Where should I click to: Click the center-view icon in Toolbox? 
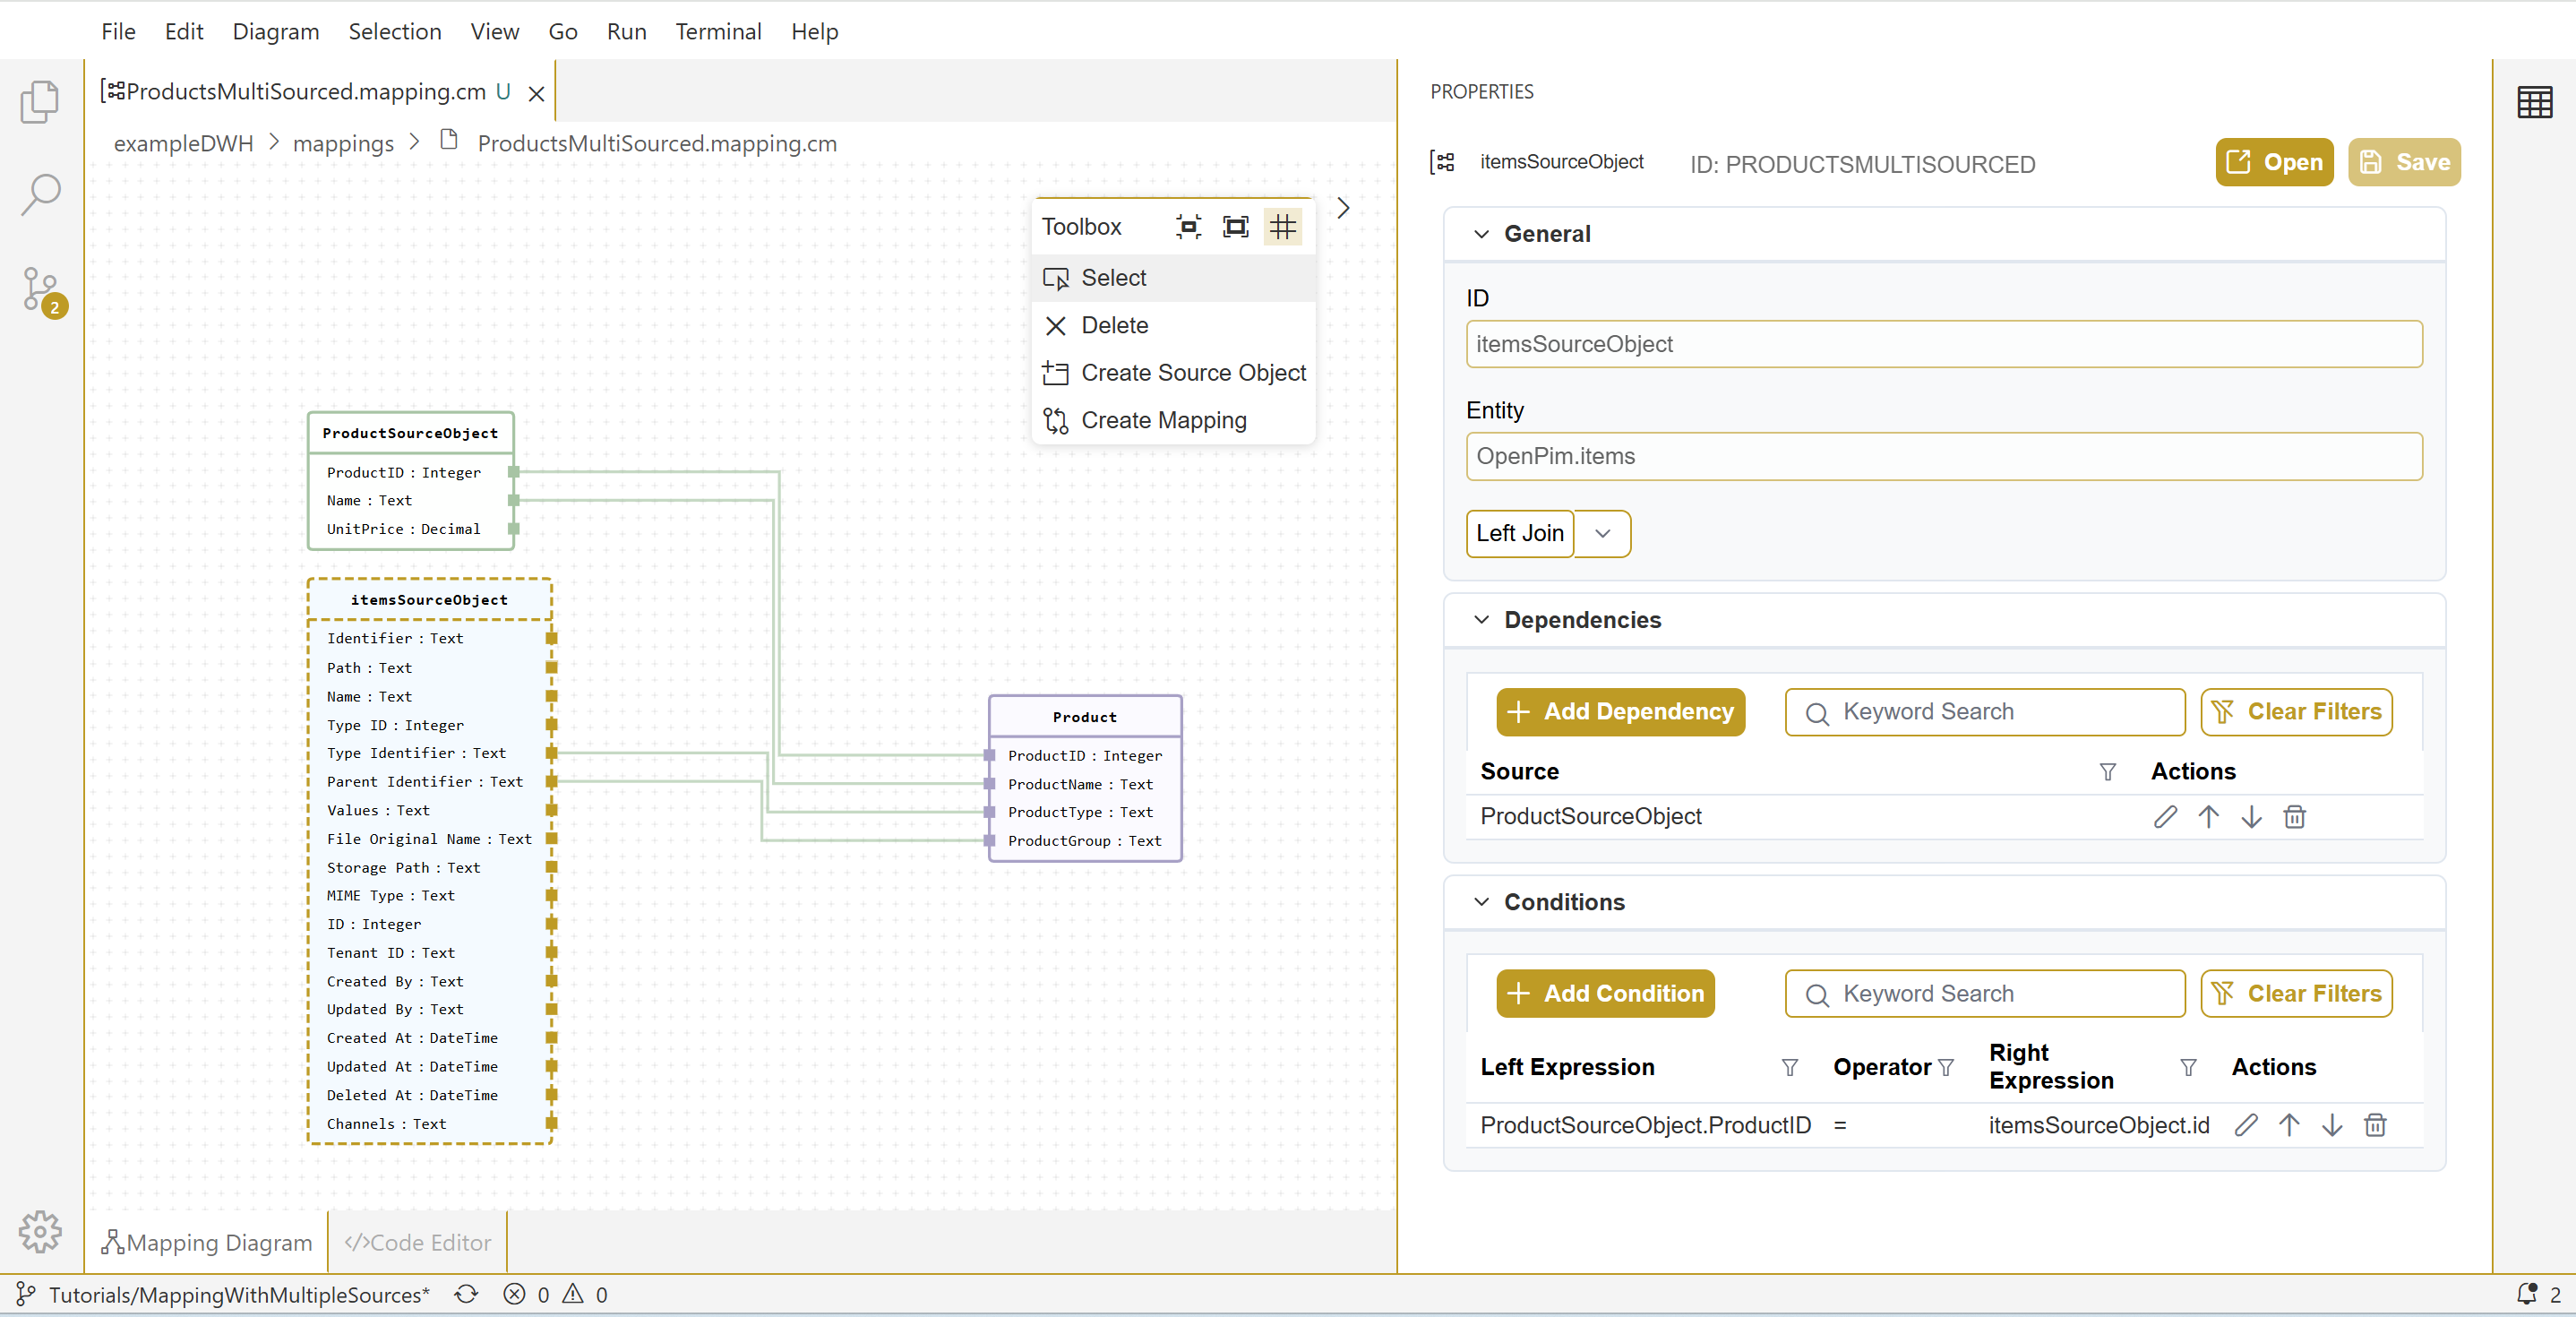click(x=1188, y=227)
